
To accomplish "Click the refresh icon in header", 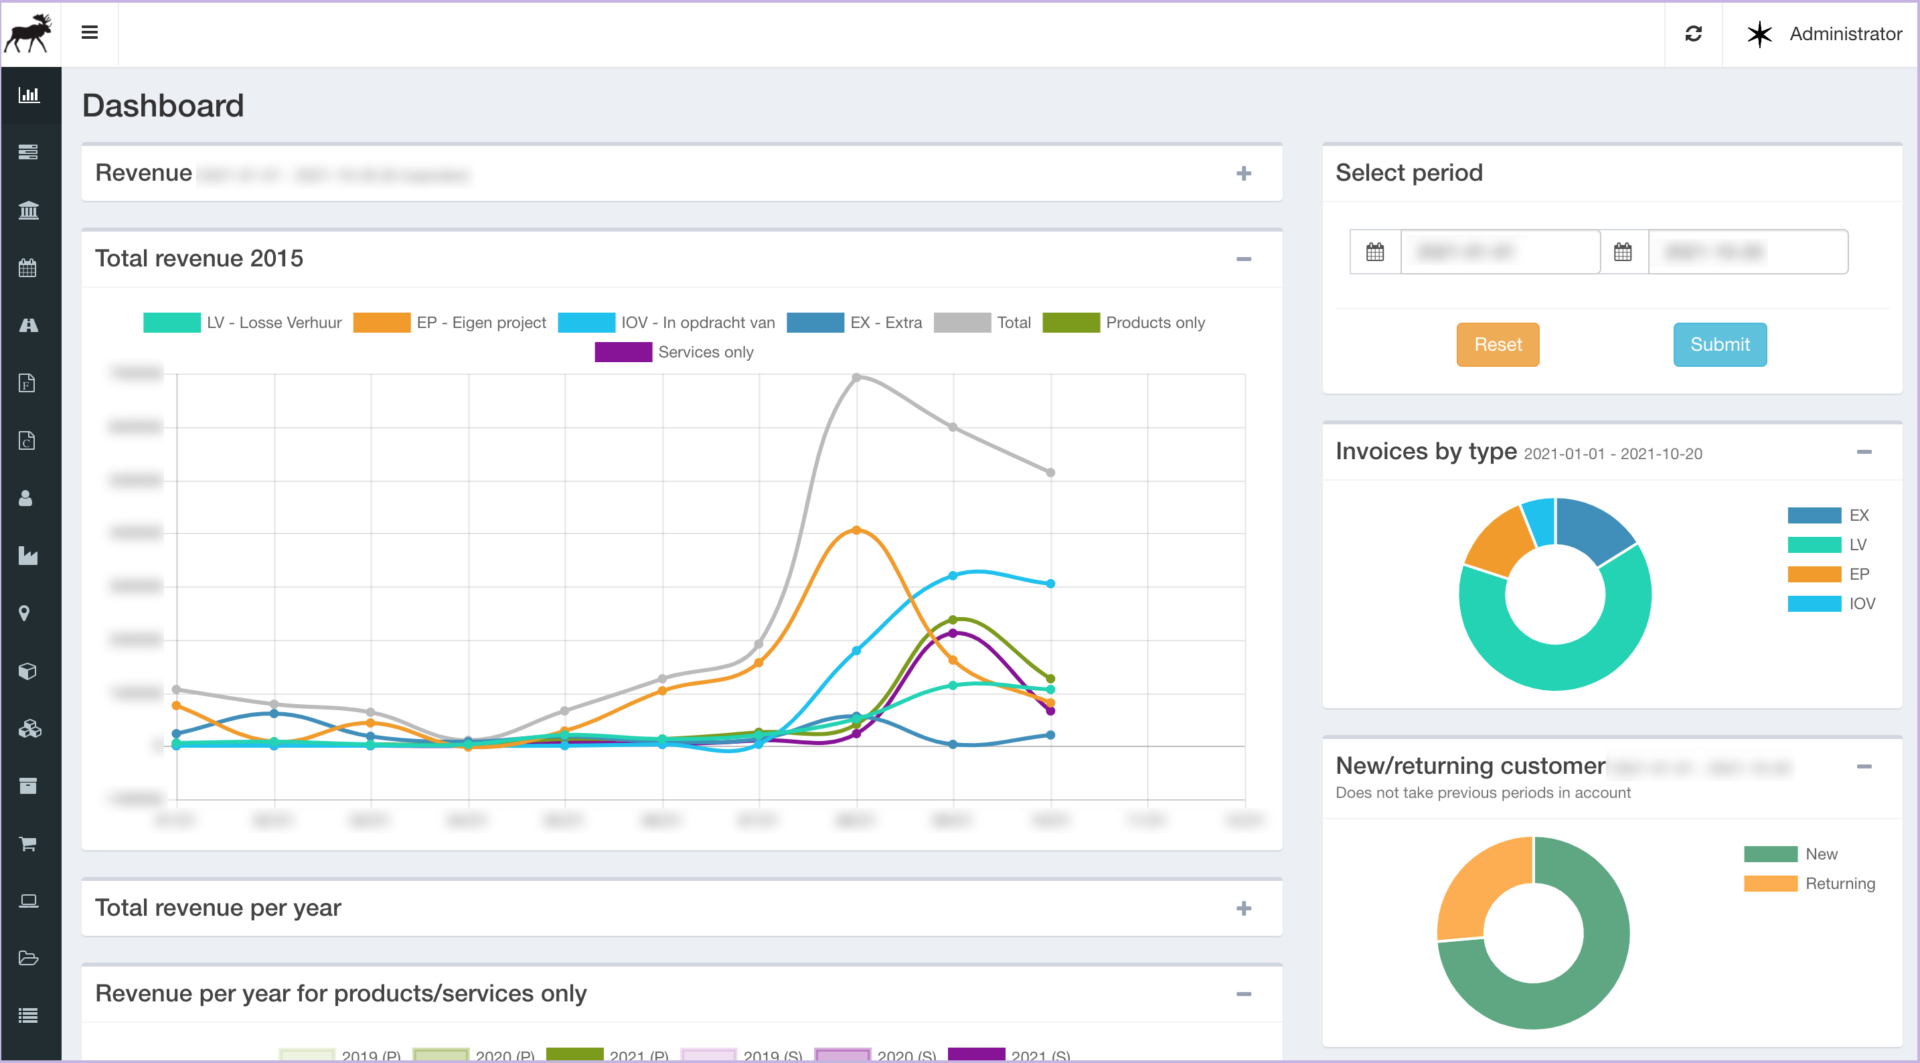I will (x=1693, y=34).
